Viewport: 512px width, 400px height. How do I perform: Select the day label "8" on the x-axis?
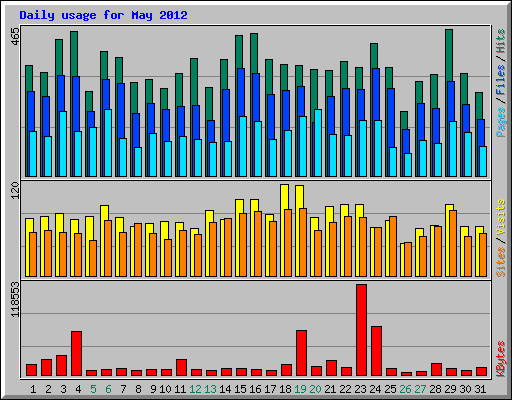point(138,389)
